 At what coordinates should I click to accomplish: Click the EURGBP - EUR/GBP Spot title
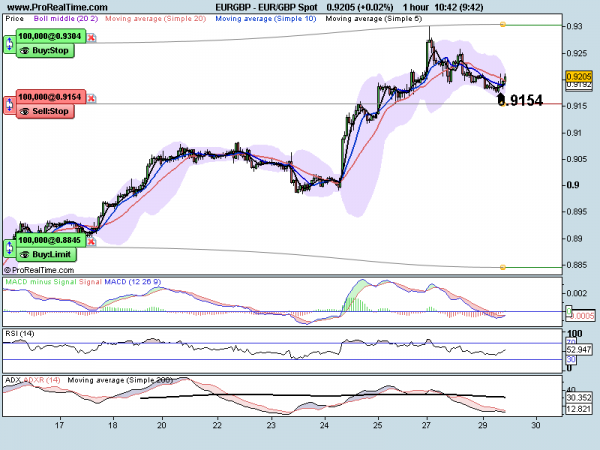[266, 7]
